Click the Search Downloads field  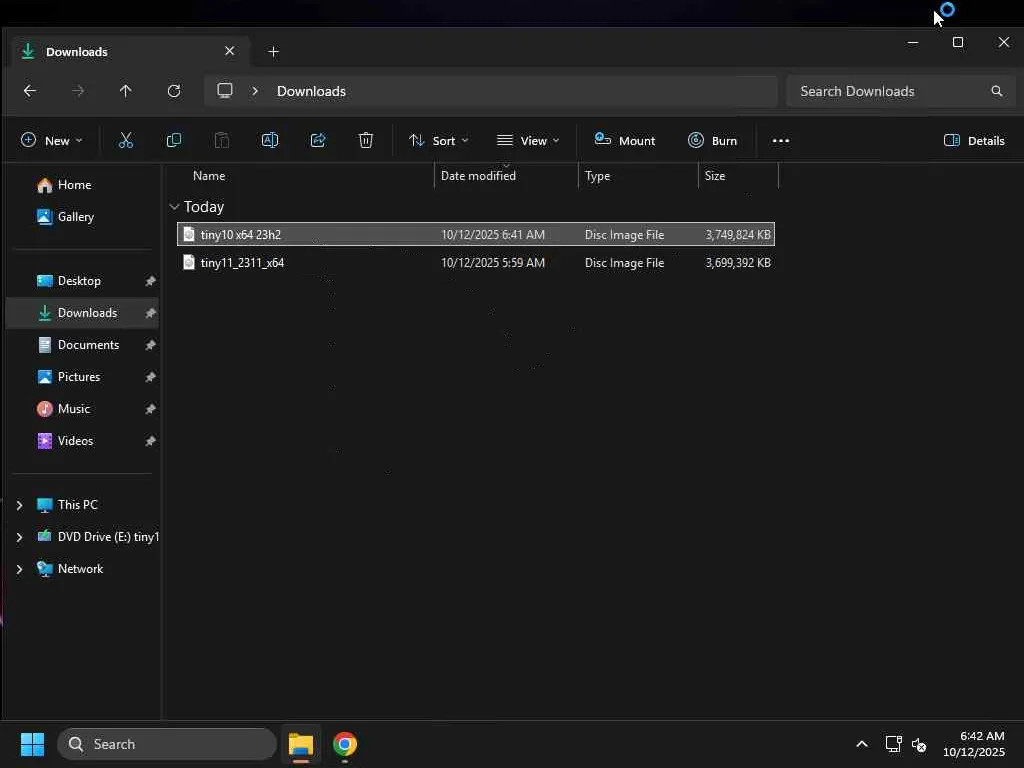coord(890,91)
